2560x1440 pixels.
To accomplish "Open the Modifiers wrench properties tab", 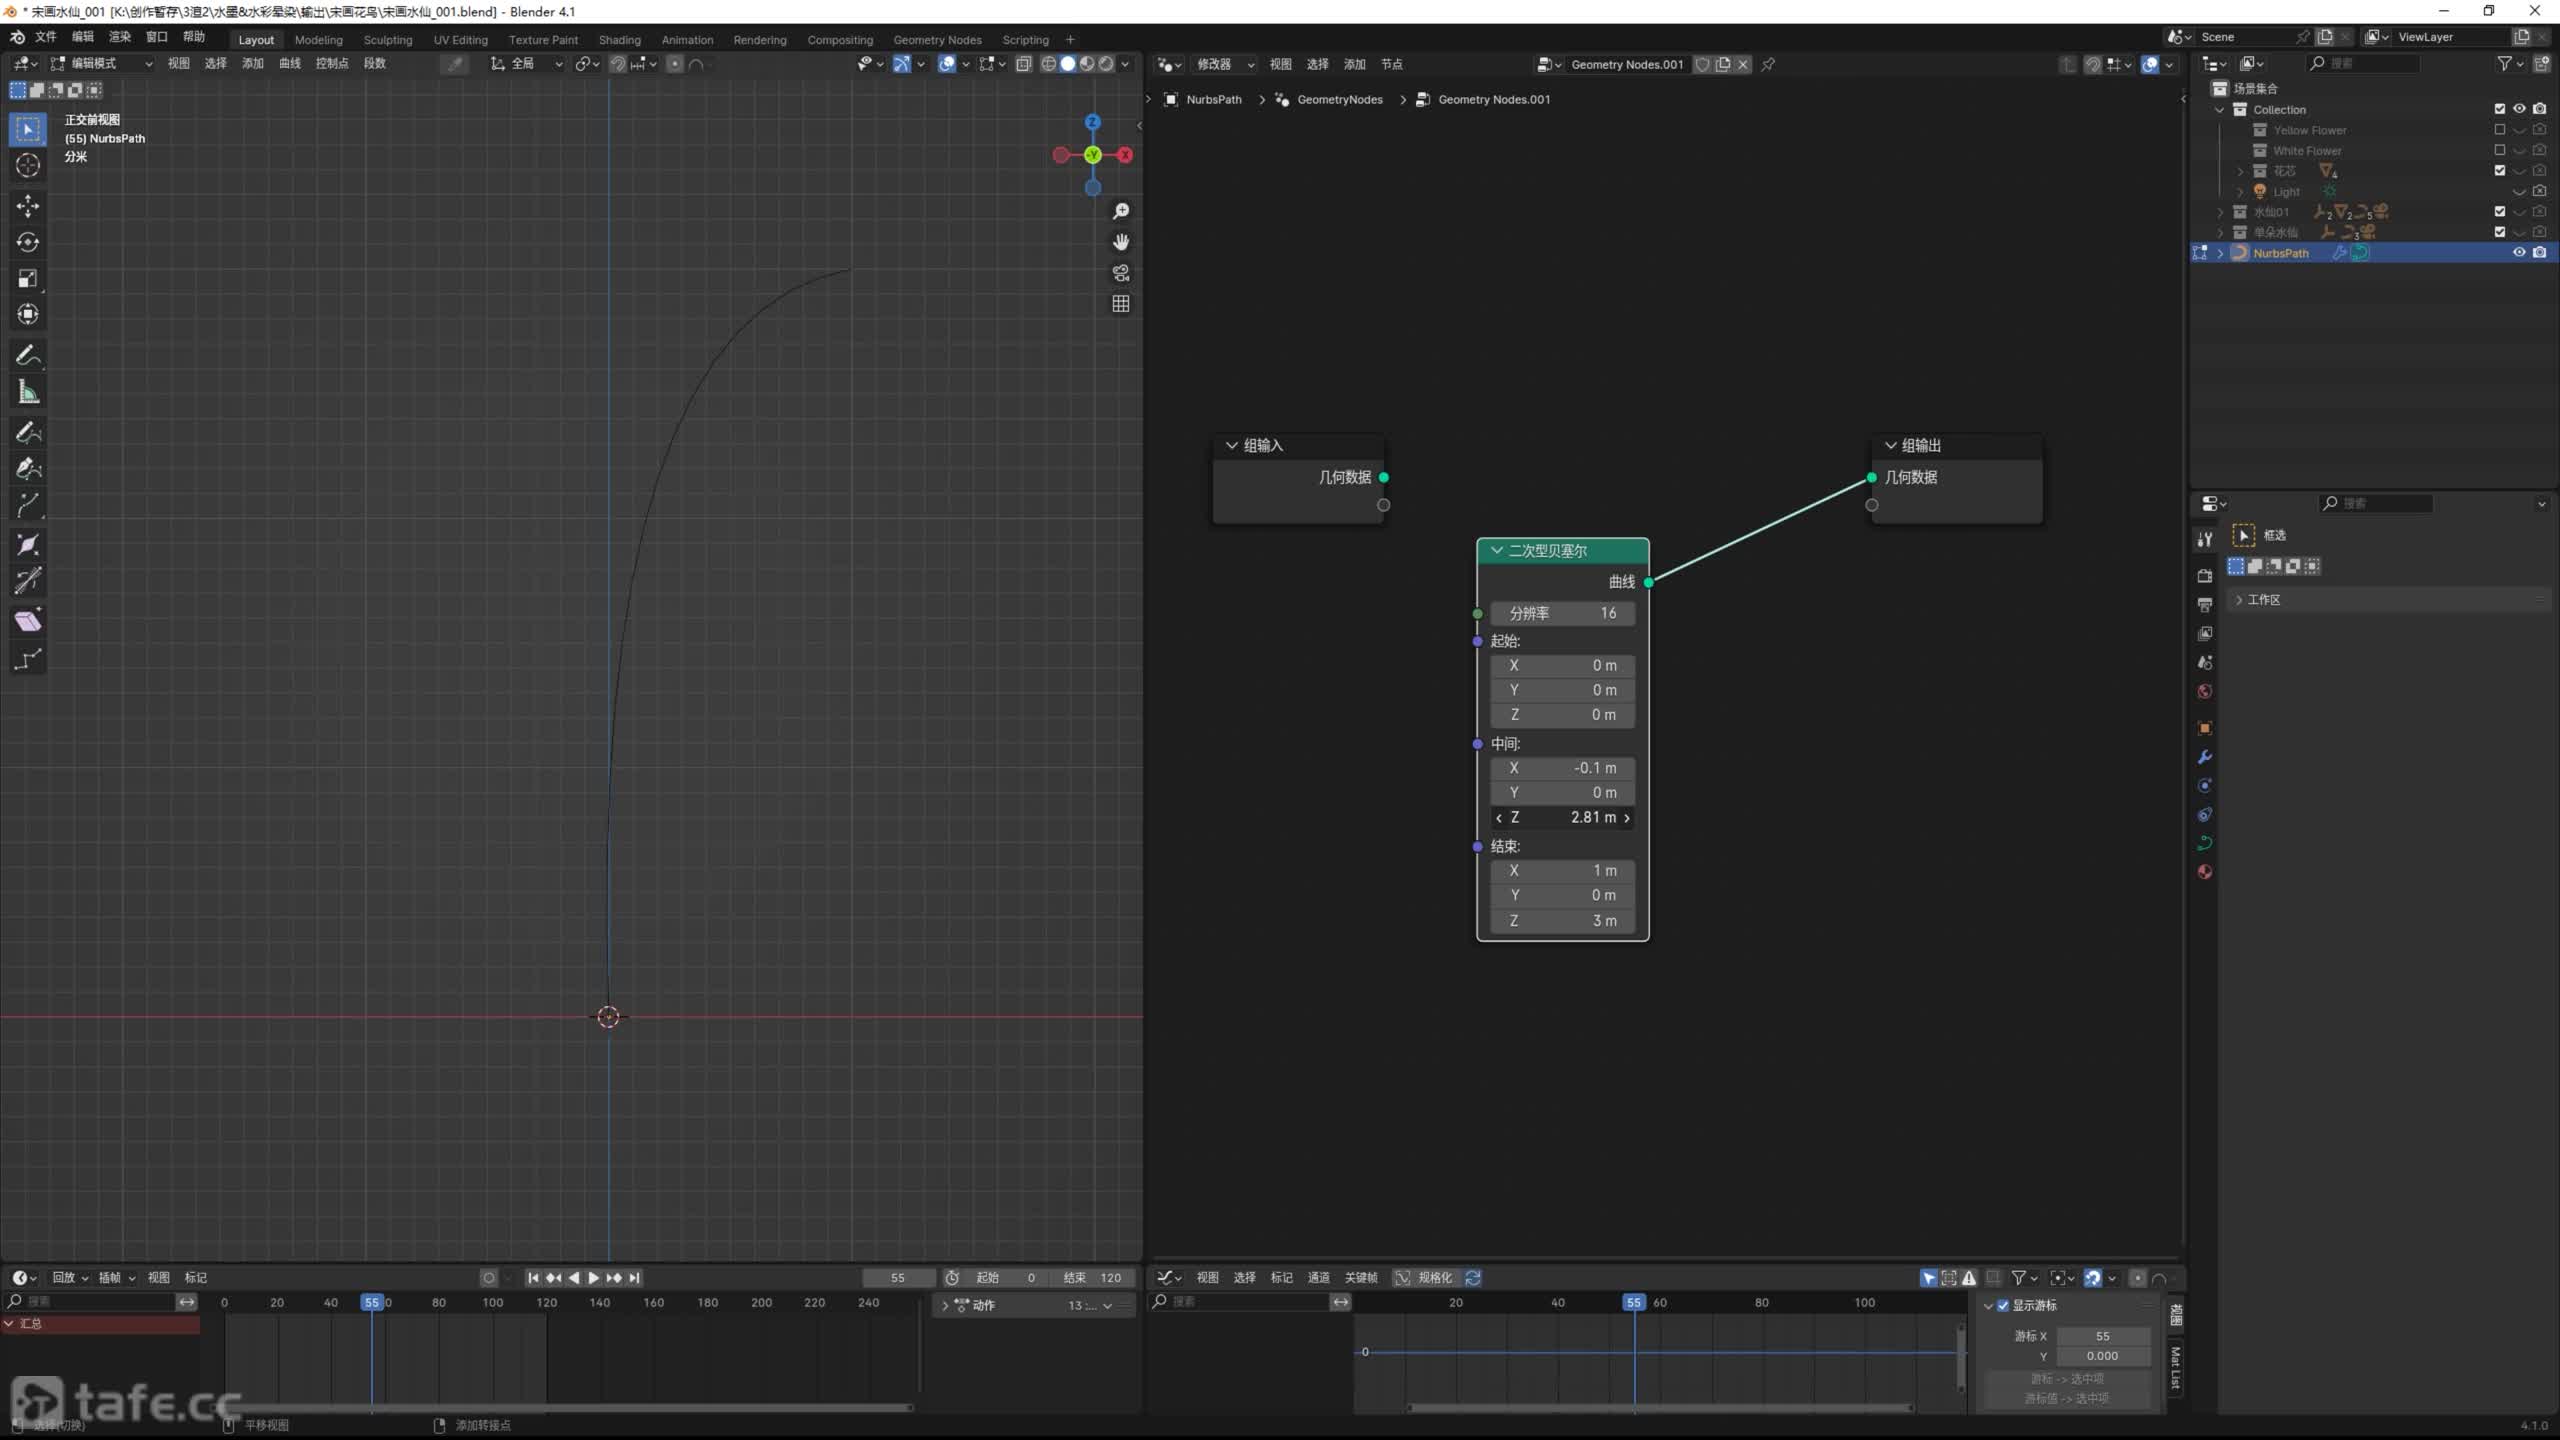I will [x=2205, y=757].
